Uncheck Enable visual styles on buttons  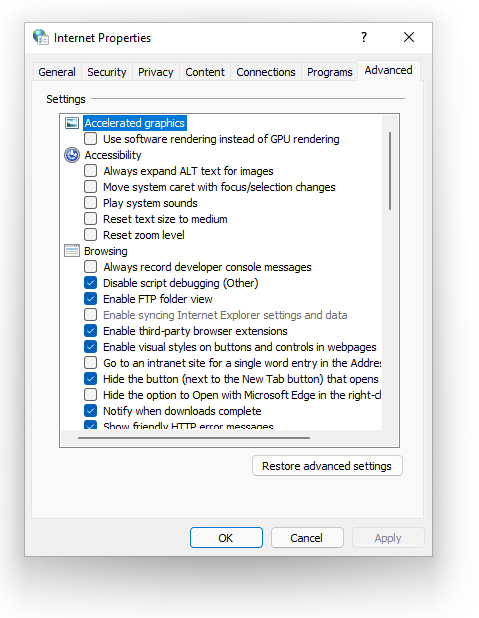point(91,347)
